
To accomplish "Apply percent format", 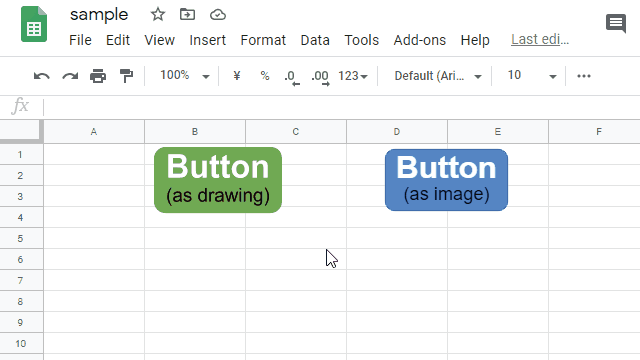I will 265,76.
